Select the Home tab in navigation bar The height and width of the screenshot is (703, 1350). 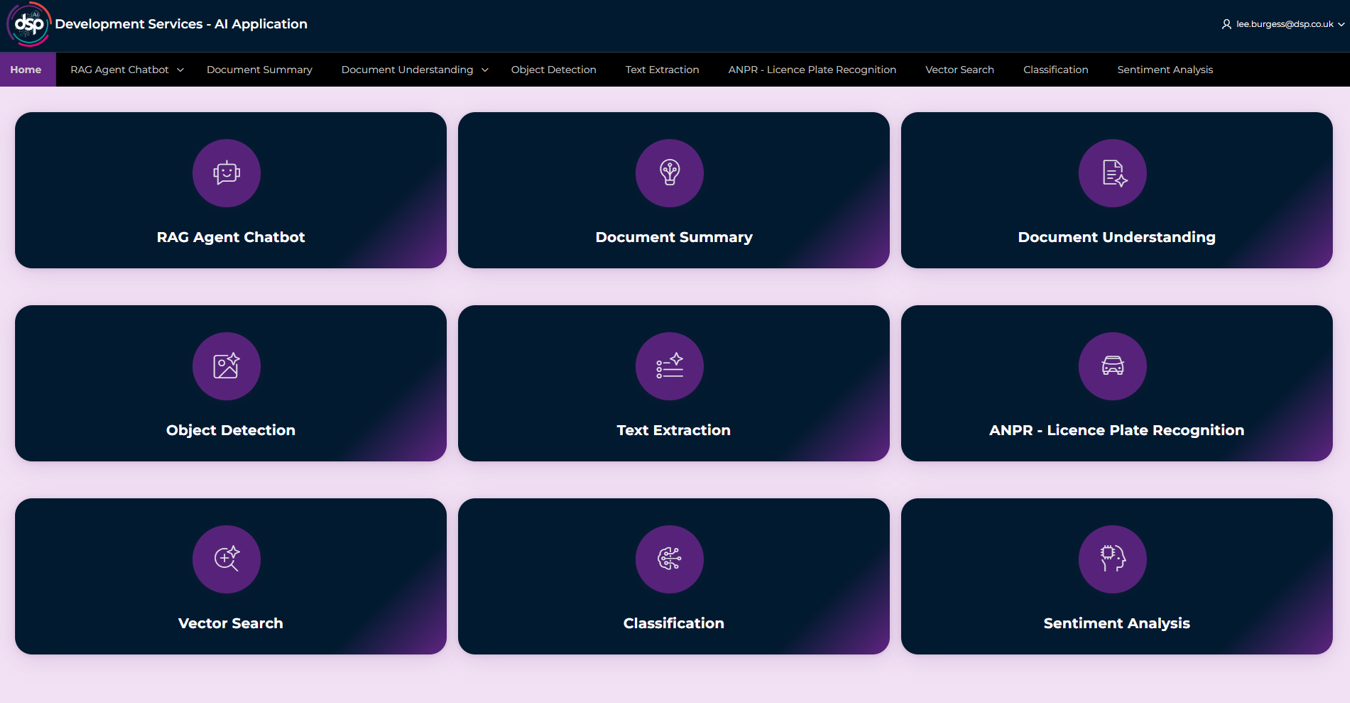tap(26, 70)
